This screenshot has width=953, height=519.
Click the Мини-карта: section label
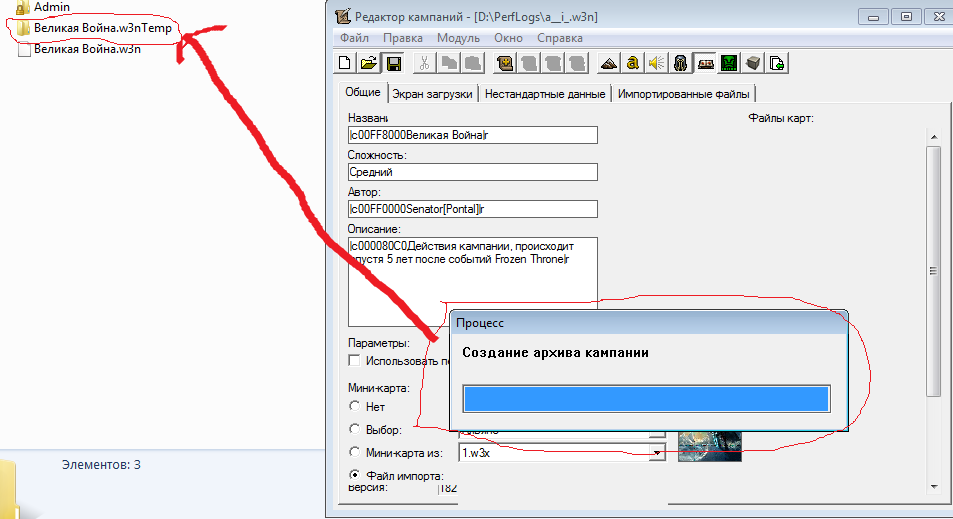(x=379, y=388)
